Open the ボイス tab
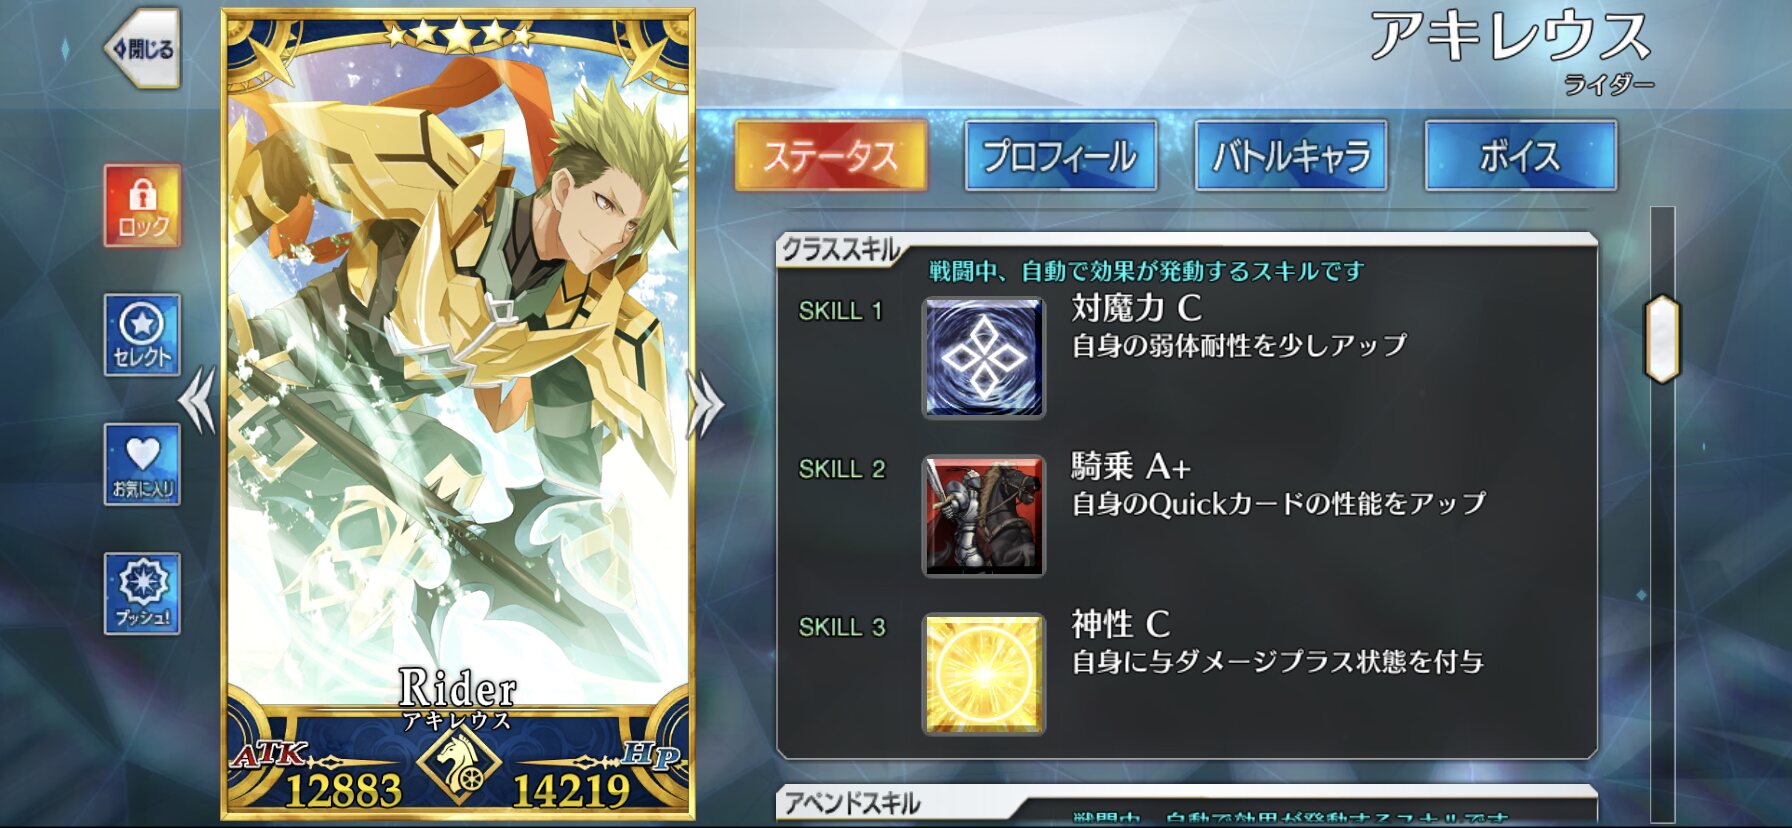The width and height of the screenshot is (1792, 828). click(1520, 155)
